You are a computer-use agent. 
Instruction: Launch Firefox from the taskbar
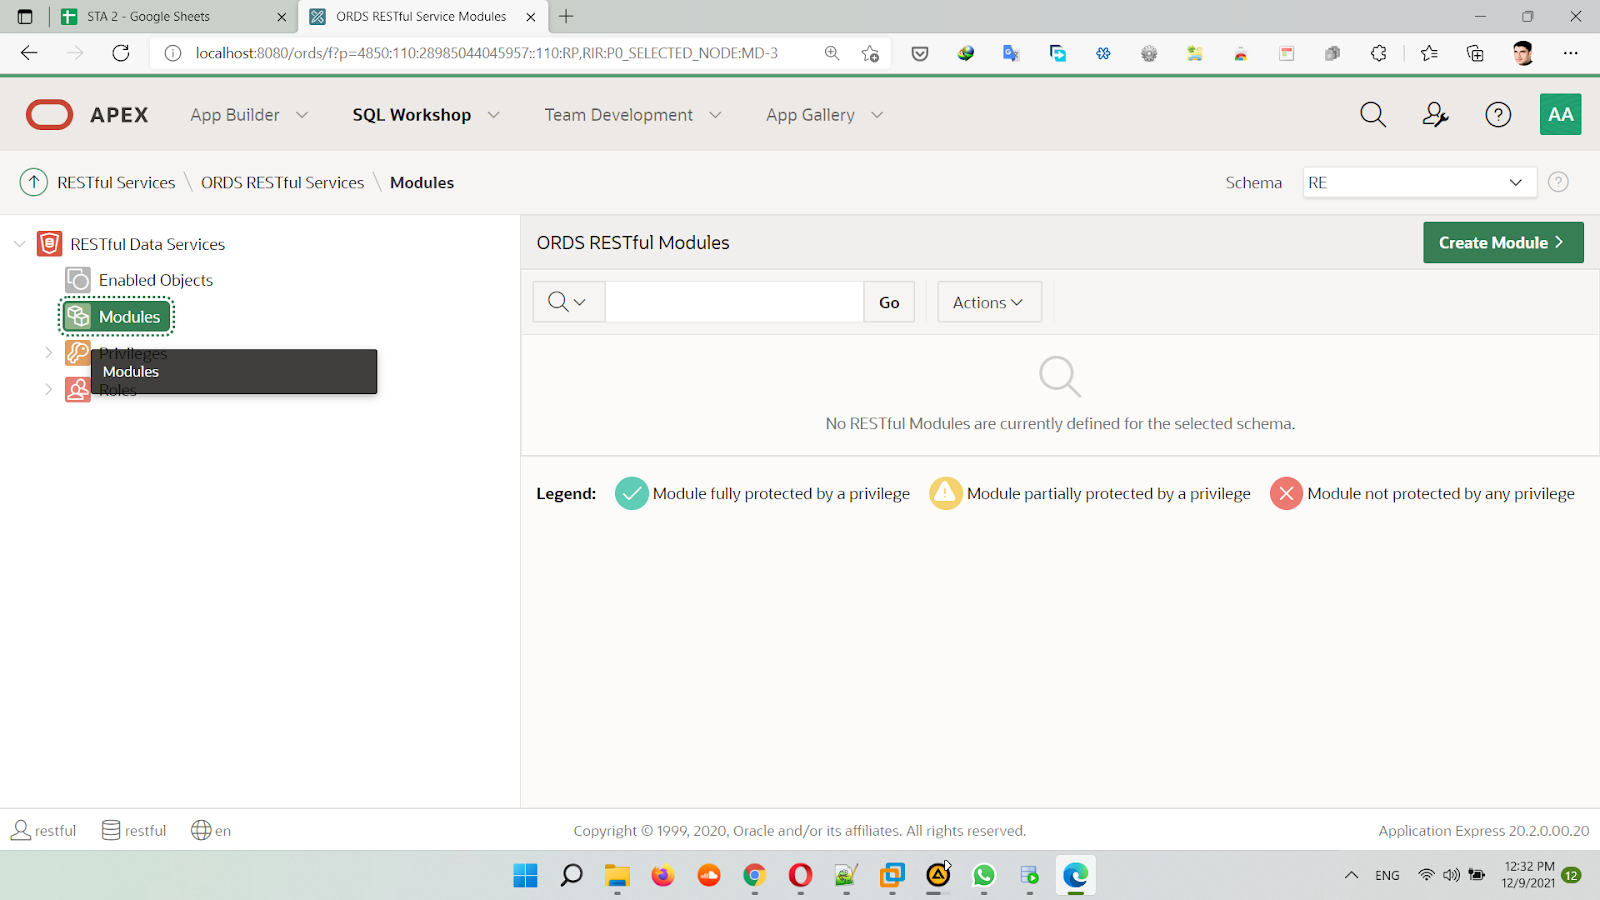[663, 875]
